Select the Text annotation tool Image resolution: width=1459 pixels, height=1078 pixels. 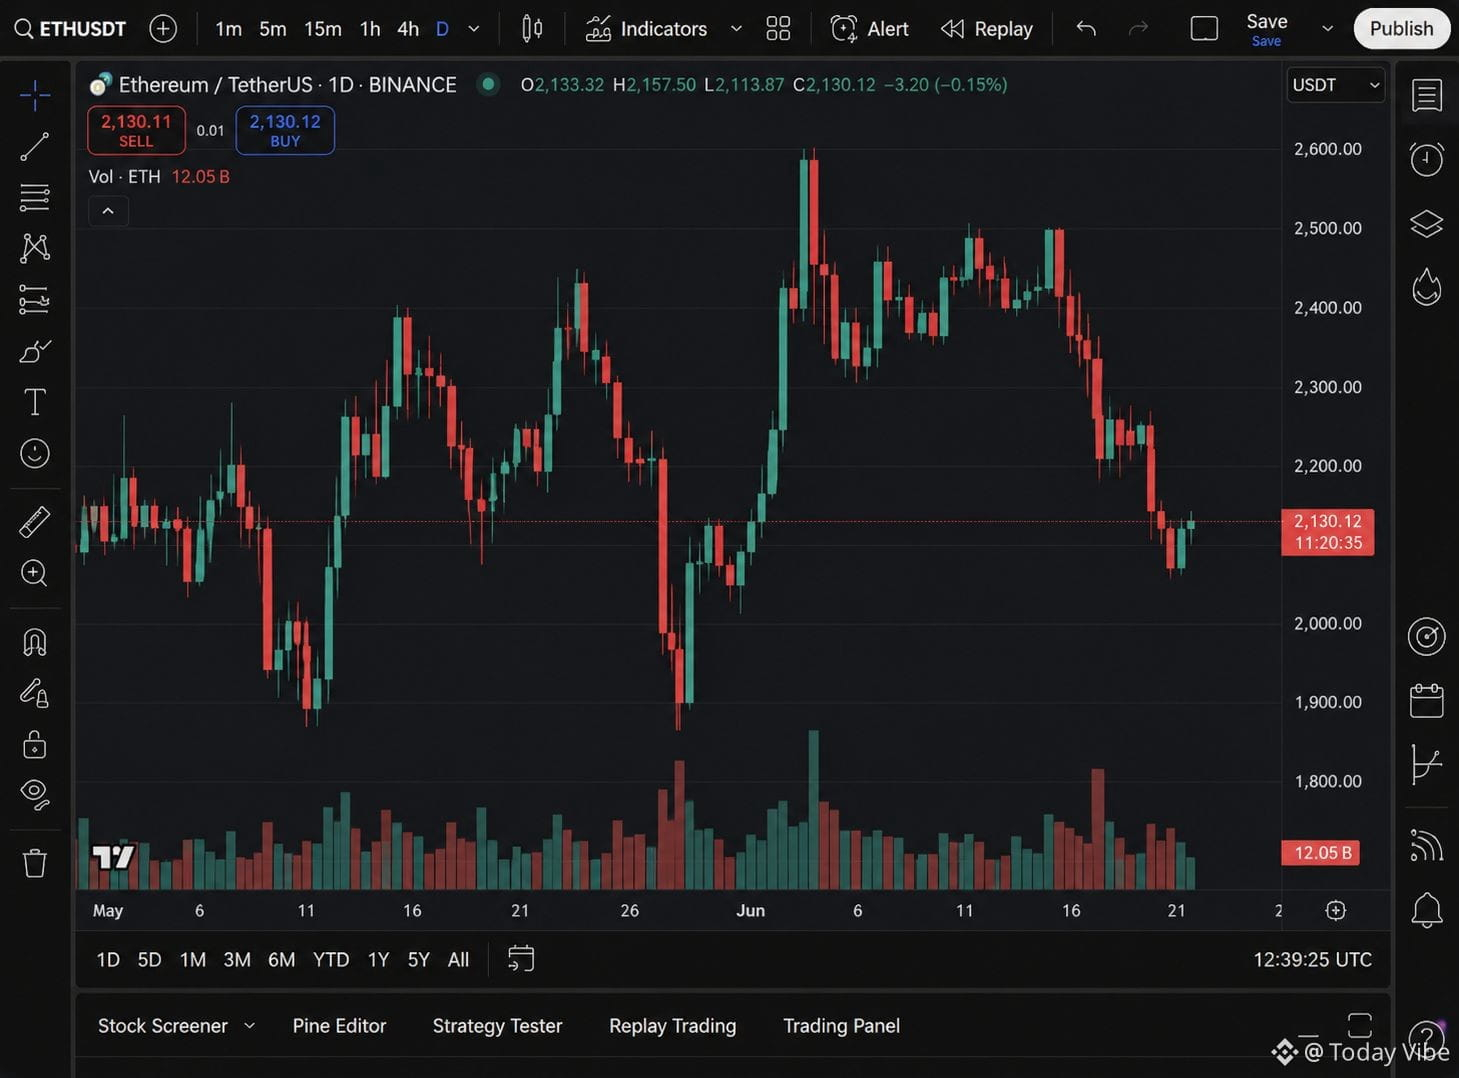(x=35, y=402)
